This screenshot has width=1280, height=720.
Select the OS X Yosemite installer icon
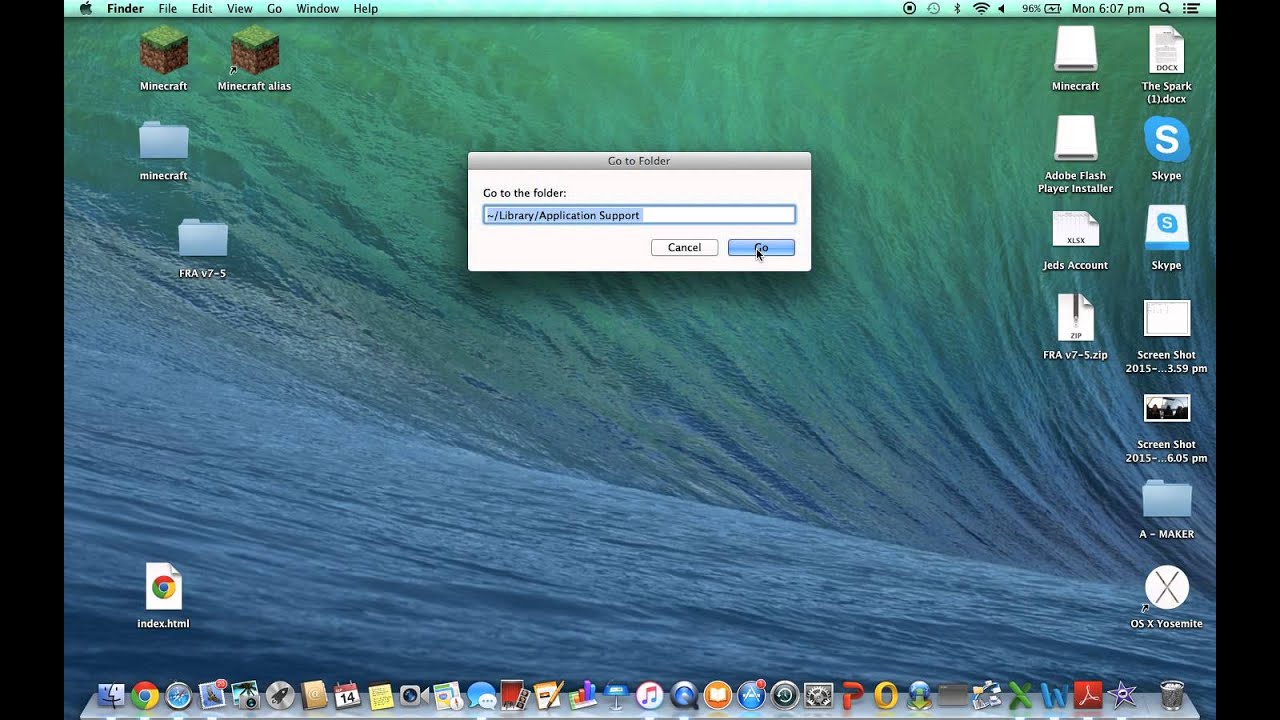pos(1166,587)
